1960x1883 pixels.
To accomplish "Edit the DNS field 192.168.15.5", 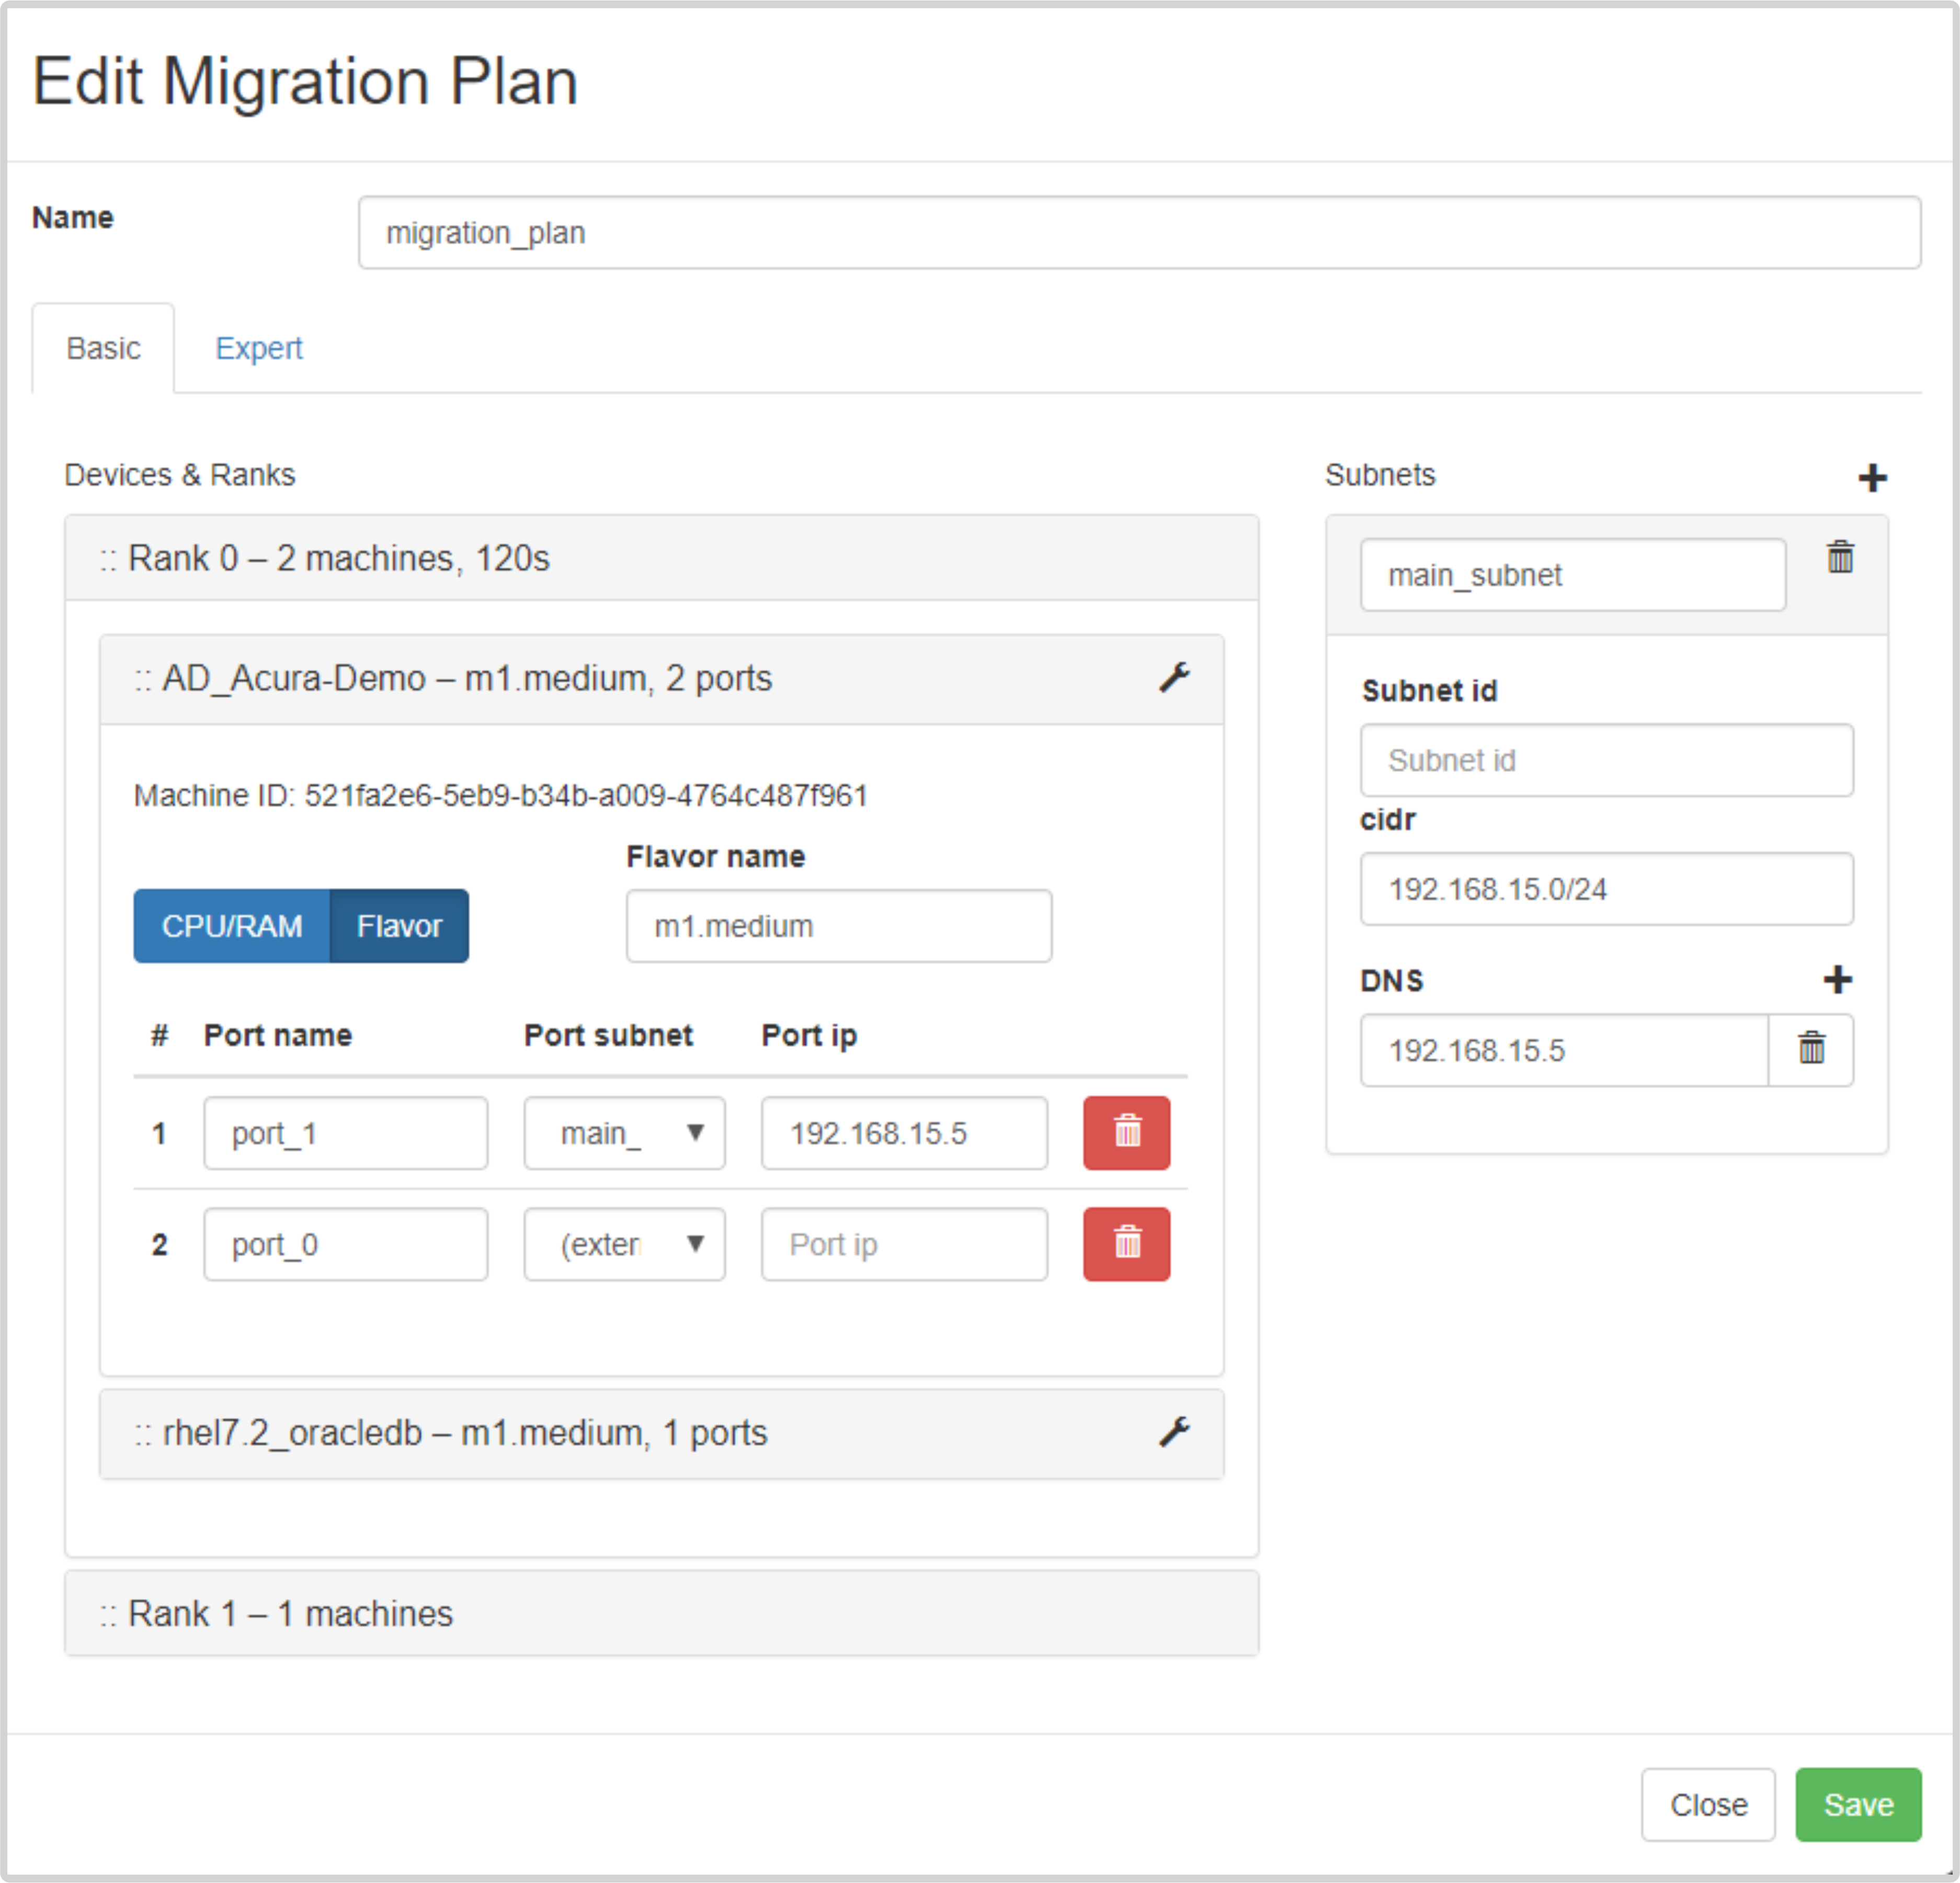I will pyautogui.click(x=1564, y=1049).
